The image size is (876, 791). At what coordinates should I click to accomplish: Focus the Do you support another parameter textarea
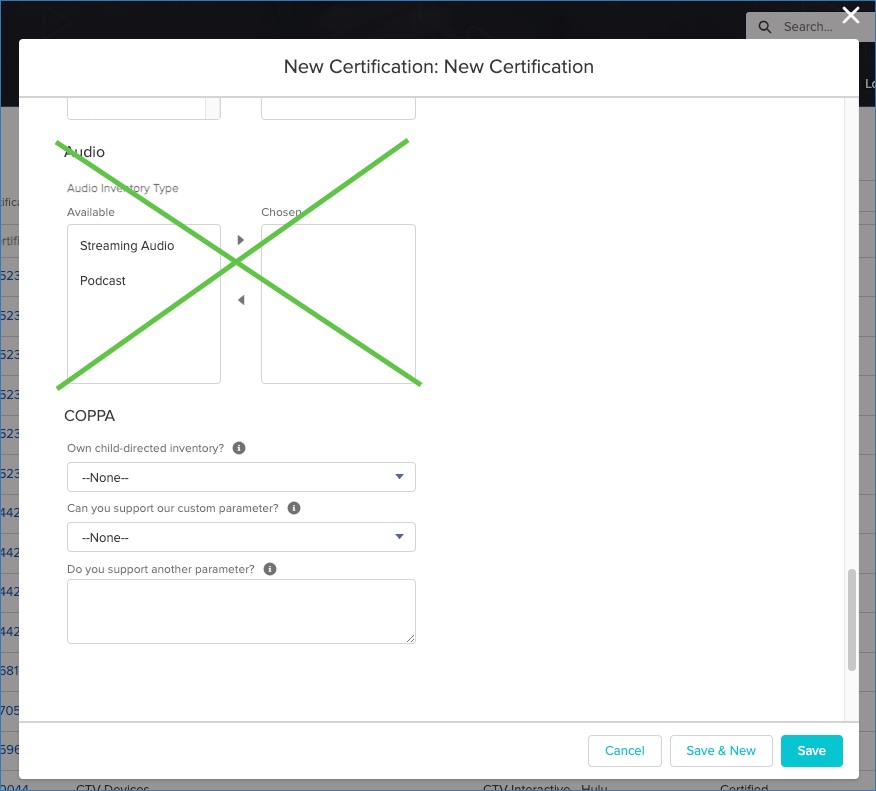[x=241, y=611]
